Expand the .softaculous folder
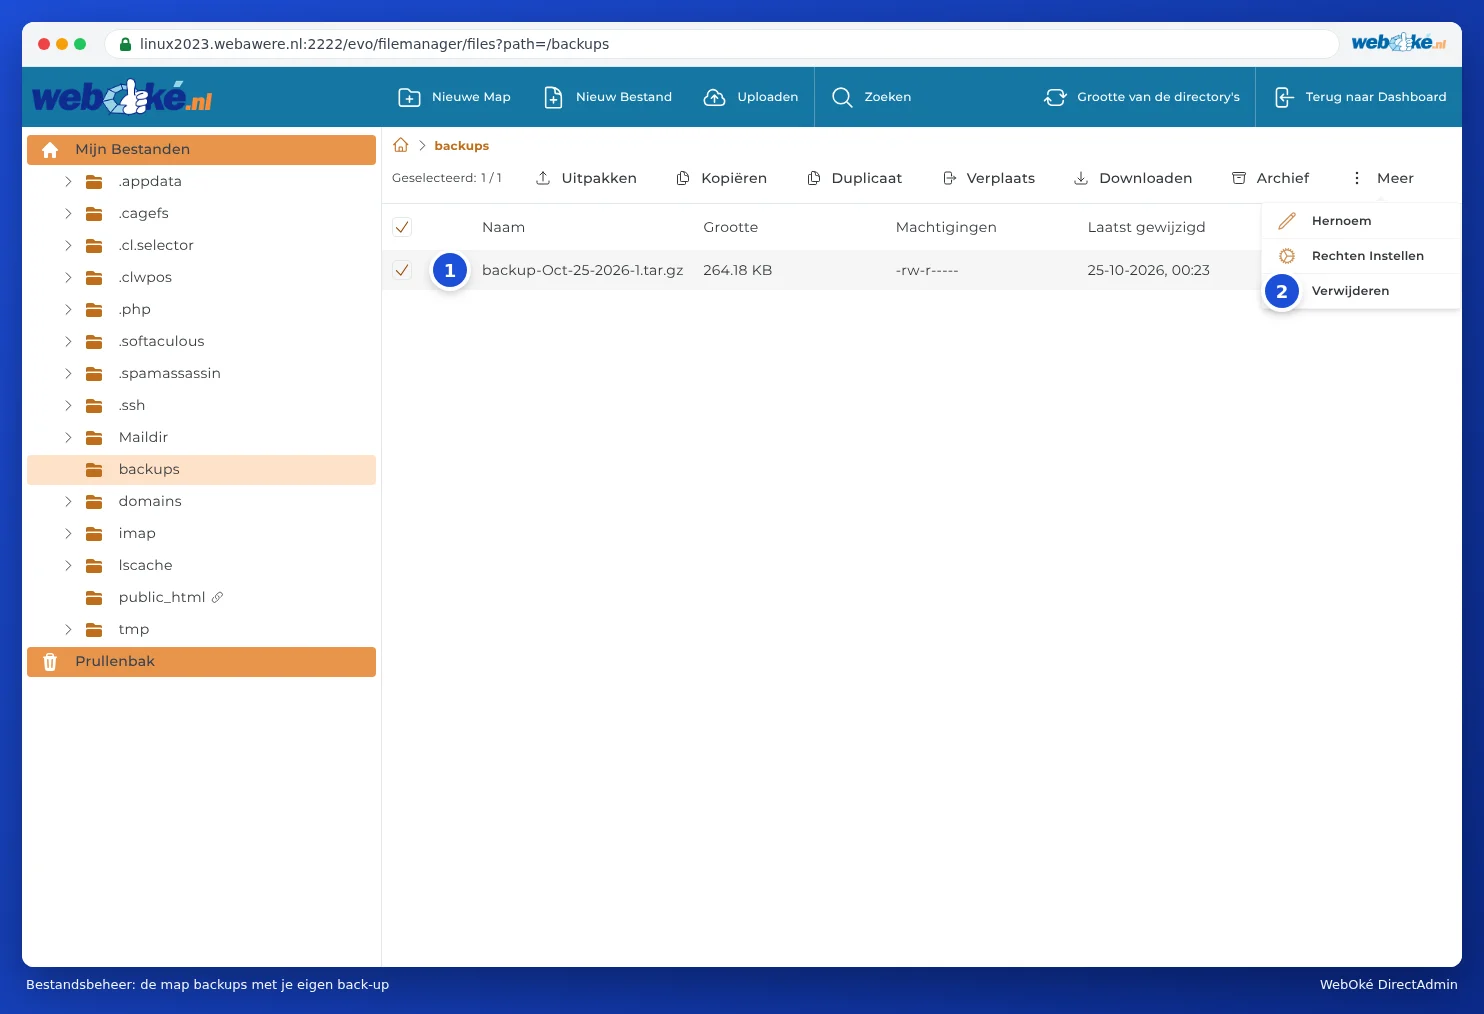The width and height of the screenshot is (1484, 1014). pyautogui.click(x=68, y=341)
